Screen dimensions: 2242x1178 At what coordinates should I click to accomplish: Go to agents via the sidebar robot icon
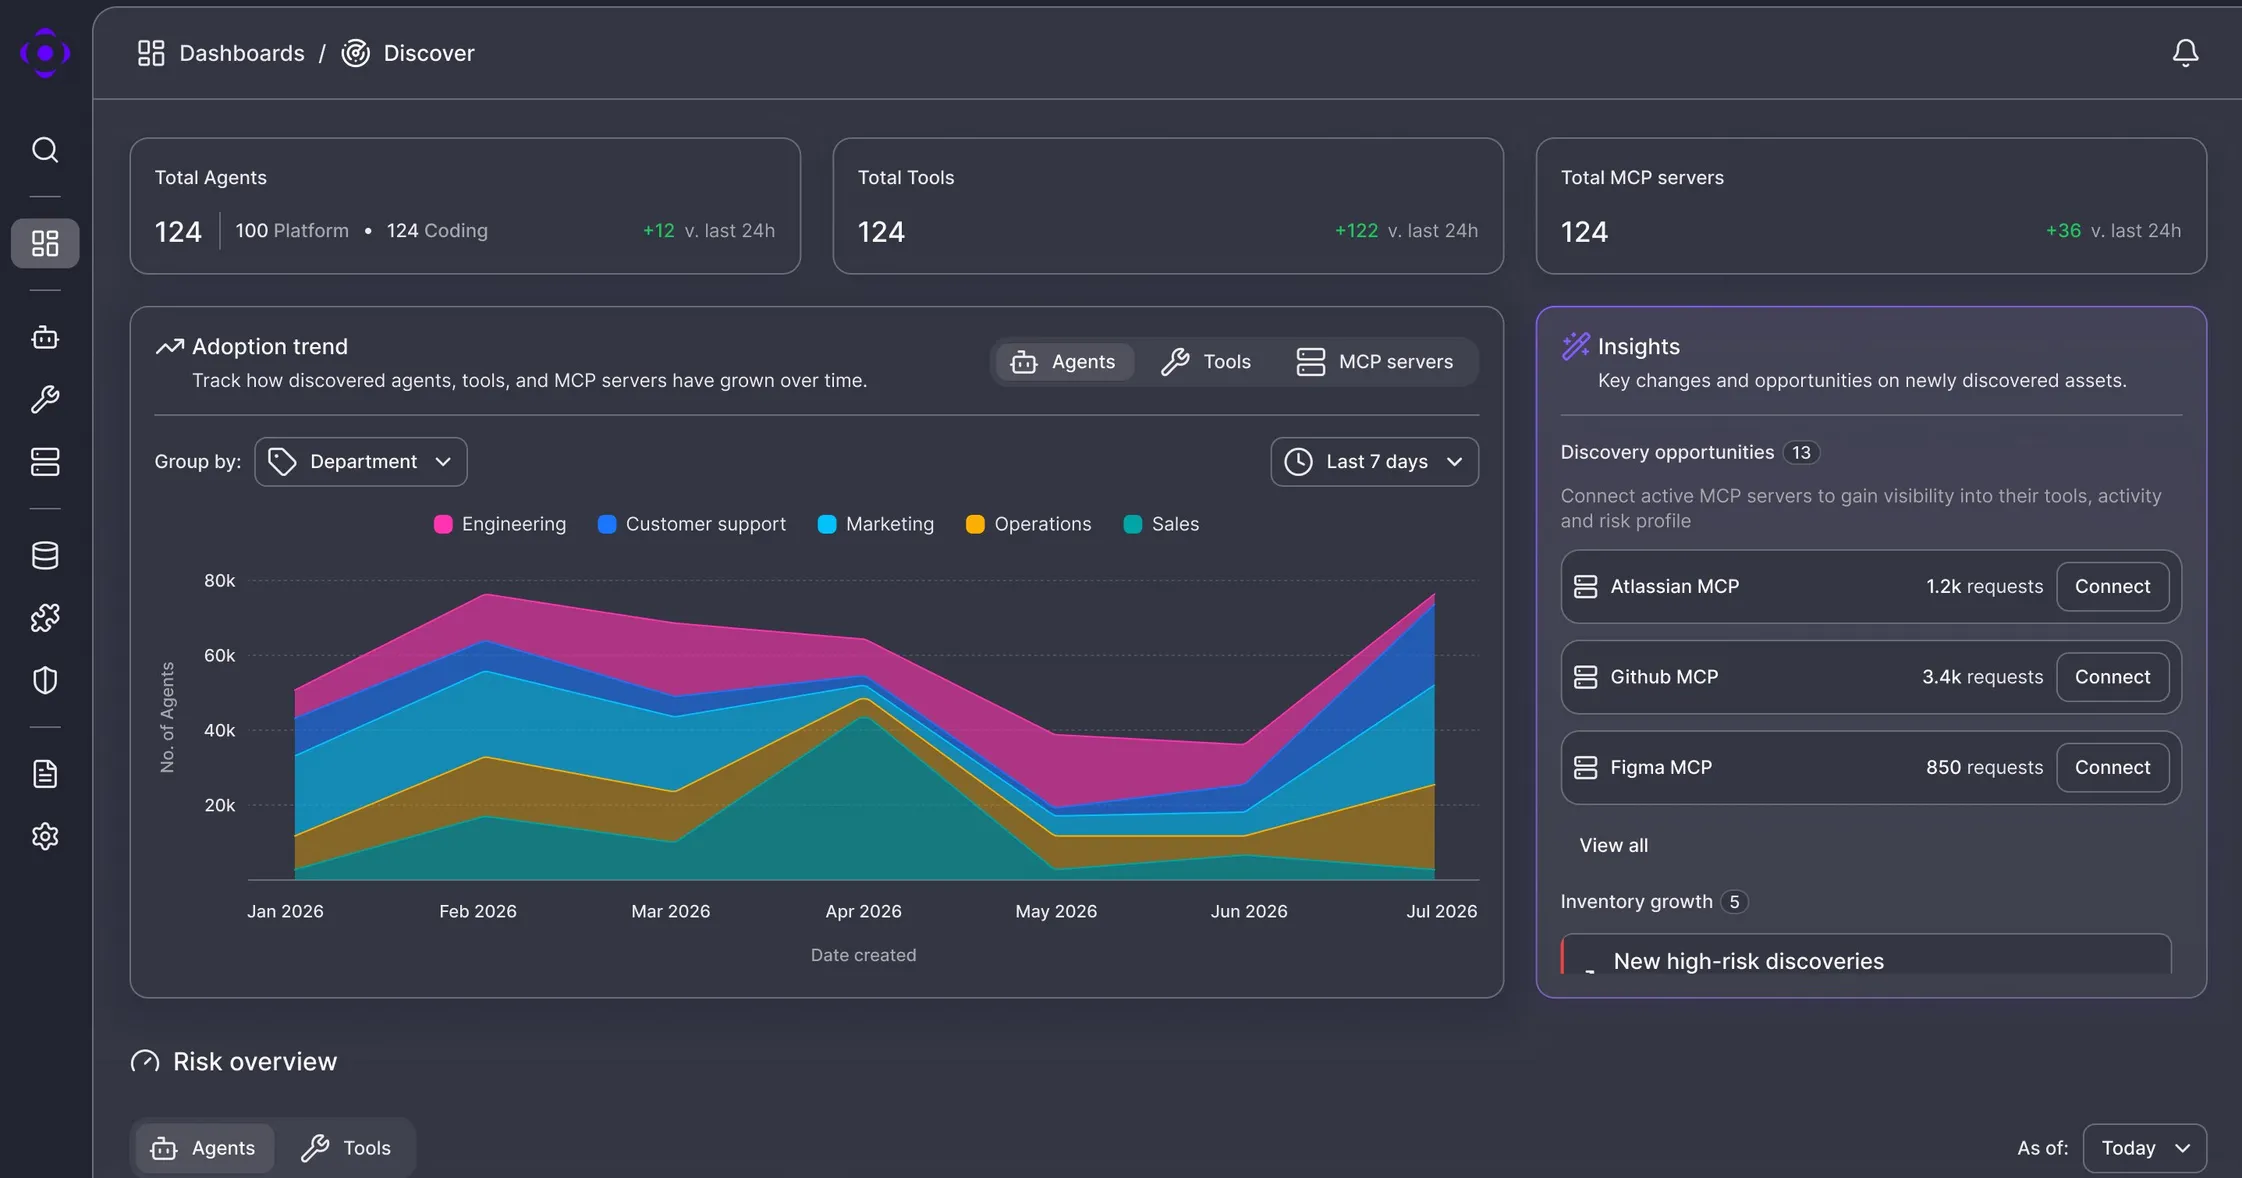[45, 337]
